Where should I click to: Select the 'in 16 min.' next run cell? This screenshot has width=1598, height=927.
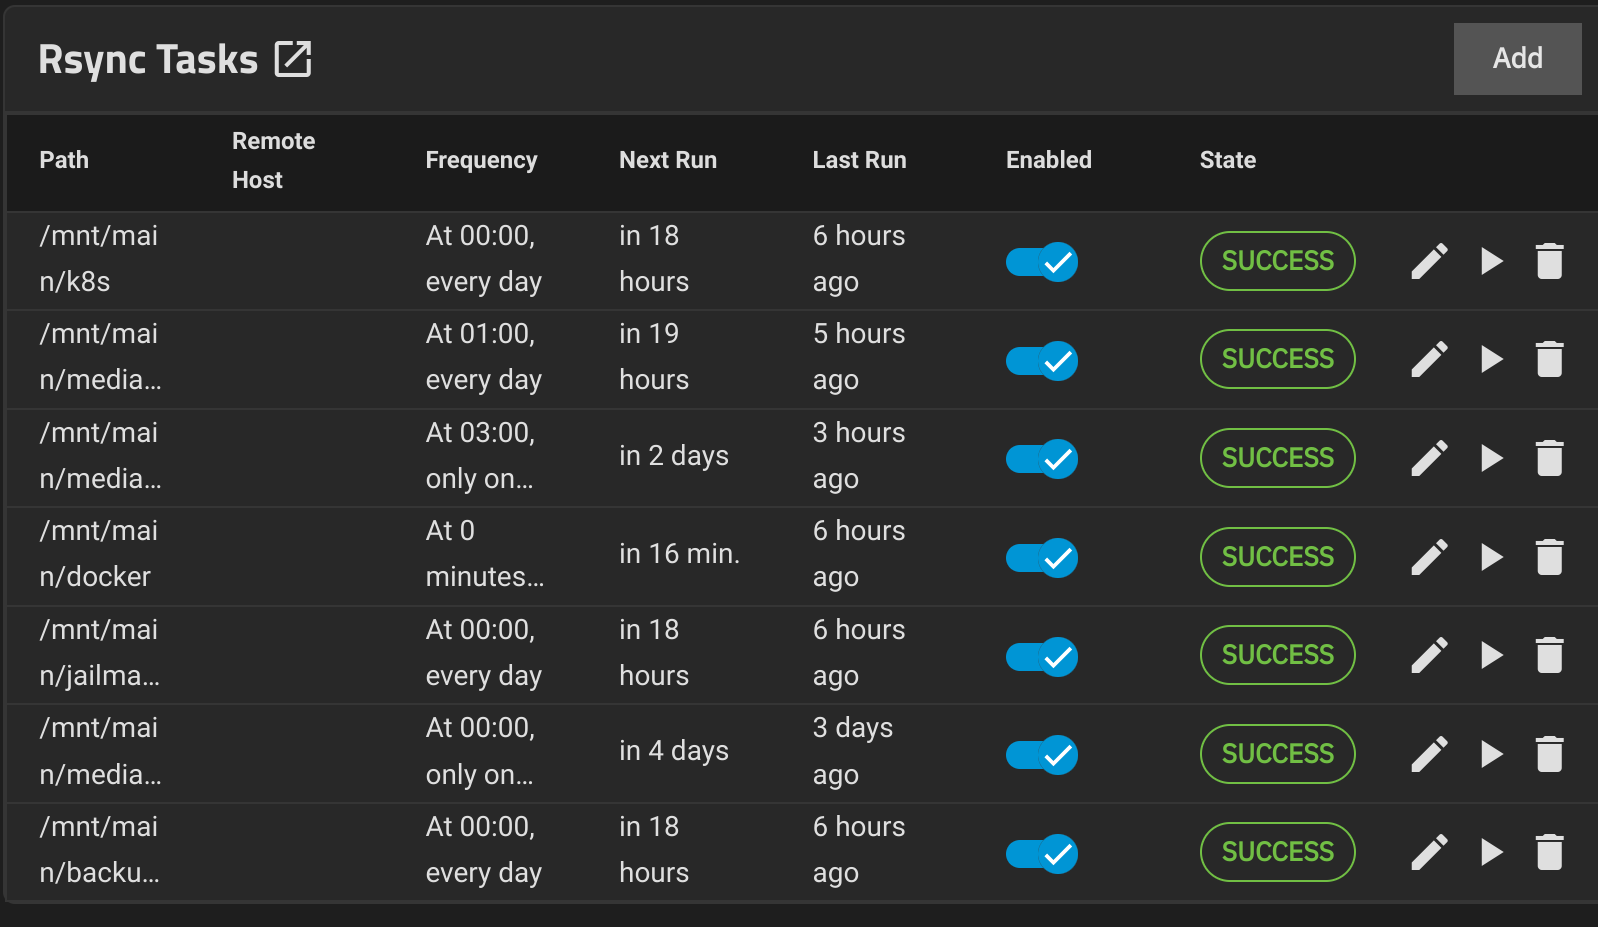pos(679,554)
